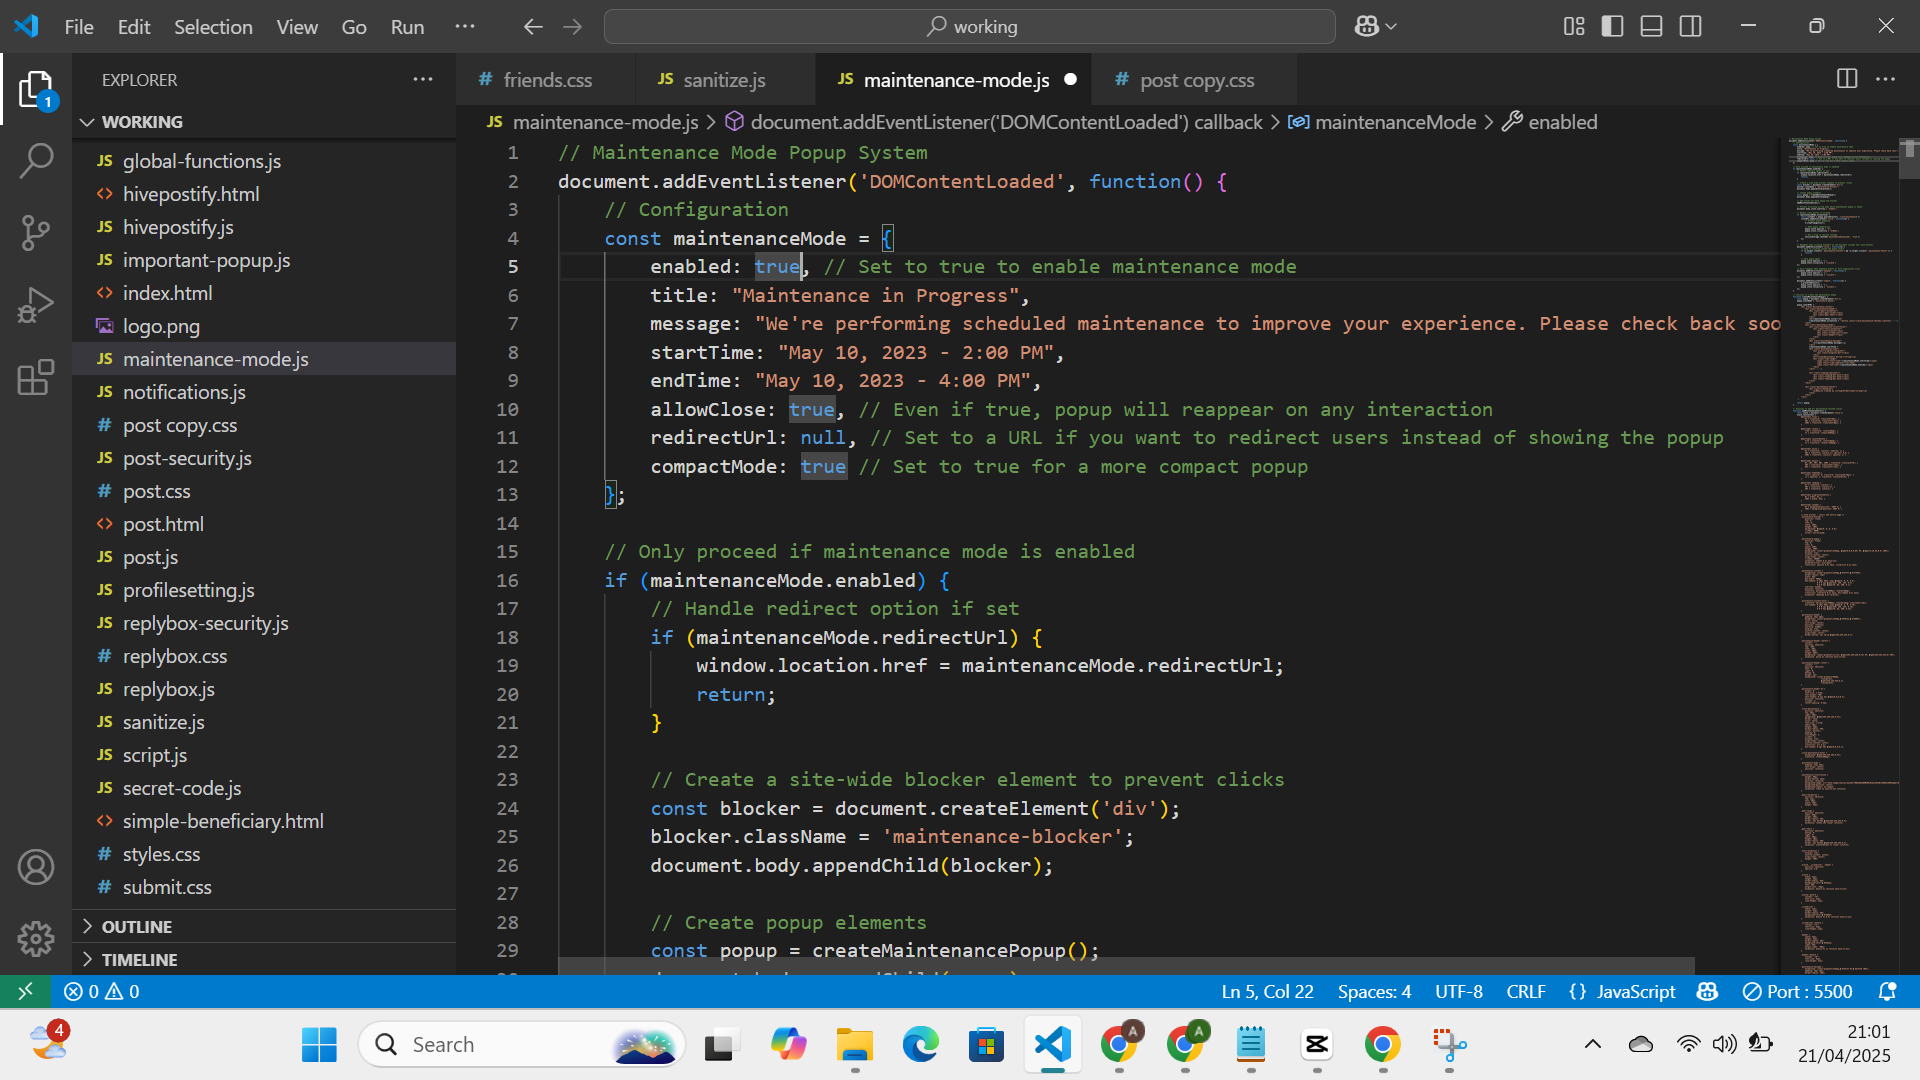1920x1080 pixels.
Task: Go forward in navigation history
Action: click(573, 27)
